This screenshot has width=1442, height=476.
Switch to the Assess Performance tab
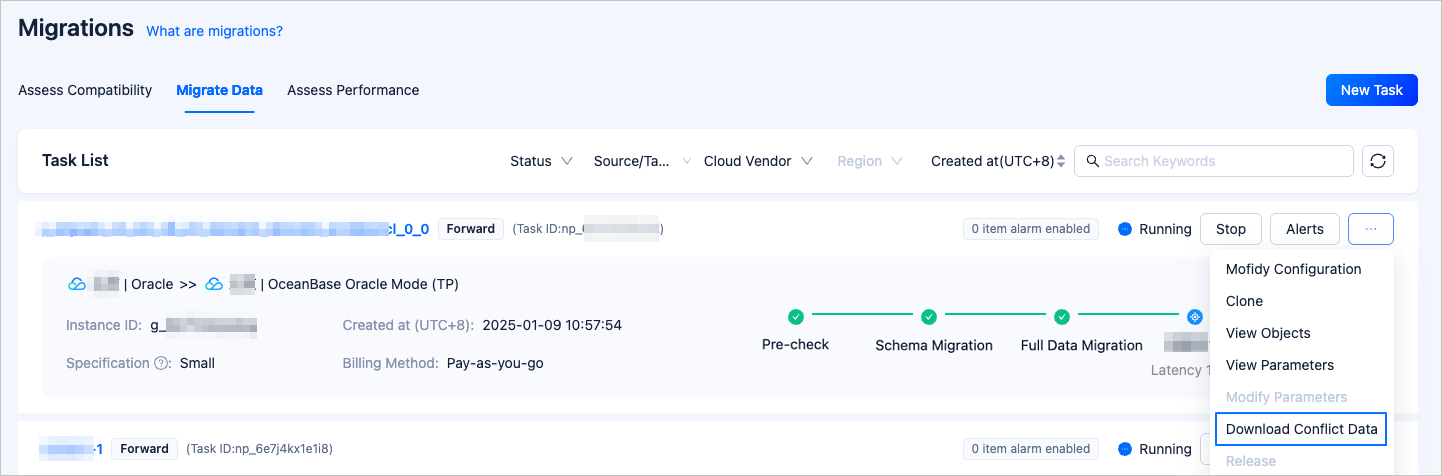(353, 90)
